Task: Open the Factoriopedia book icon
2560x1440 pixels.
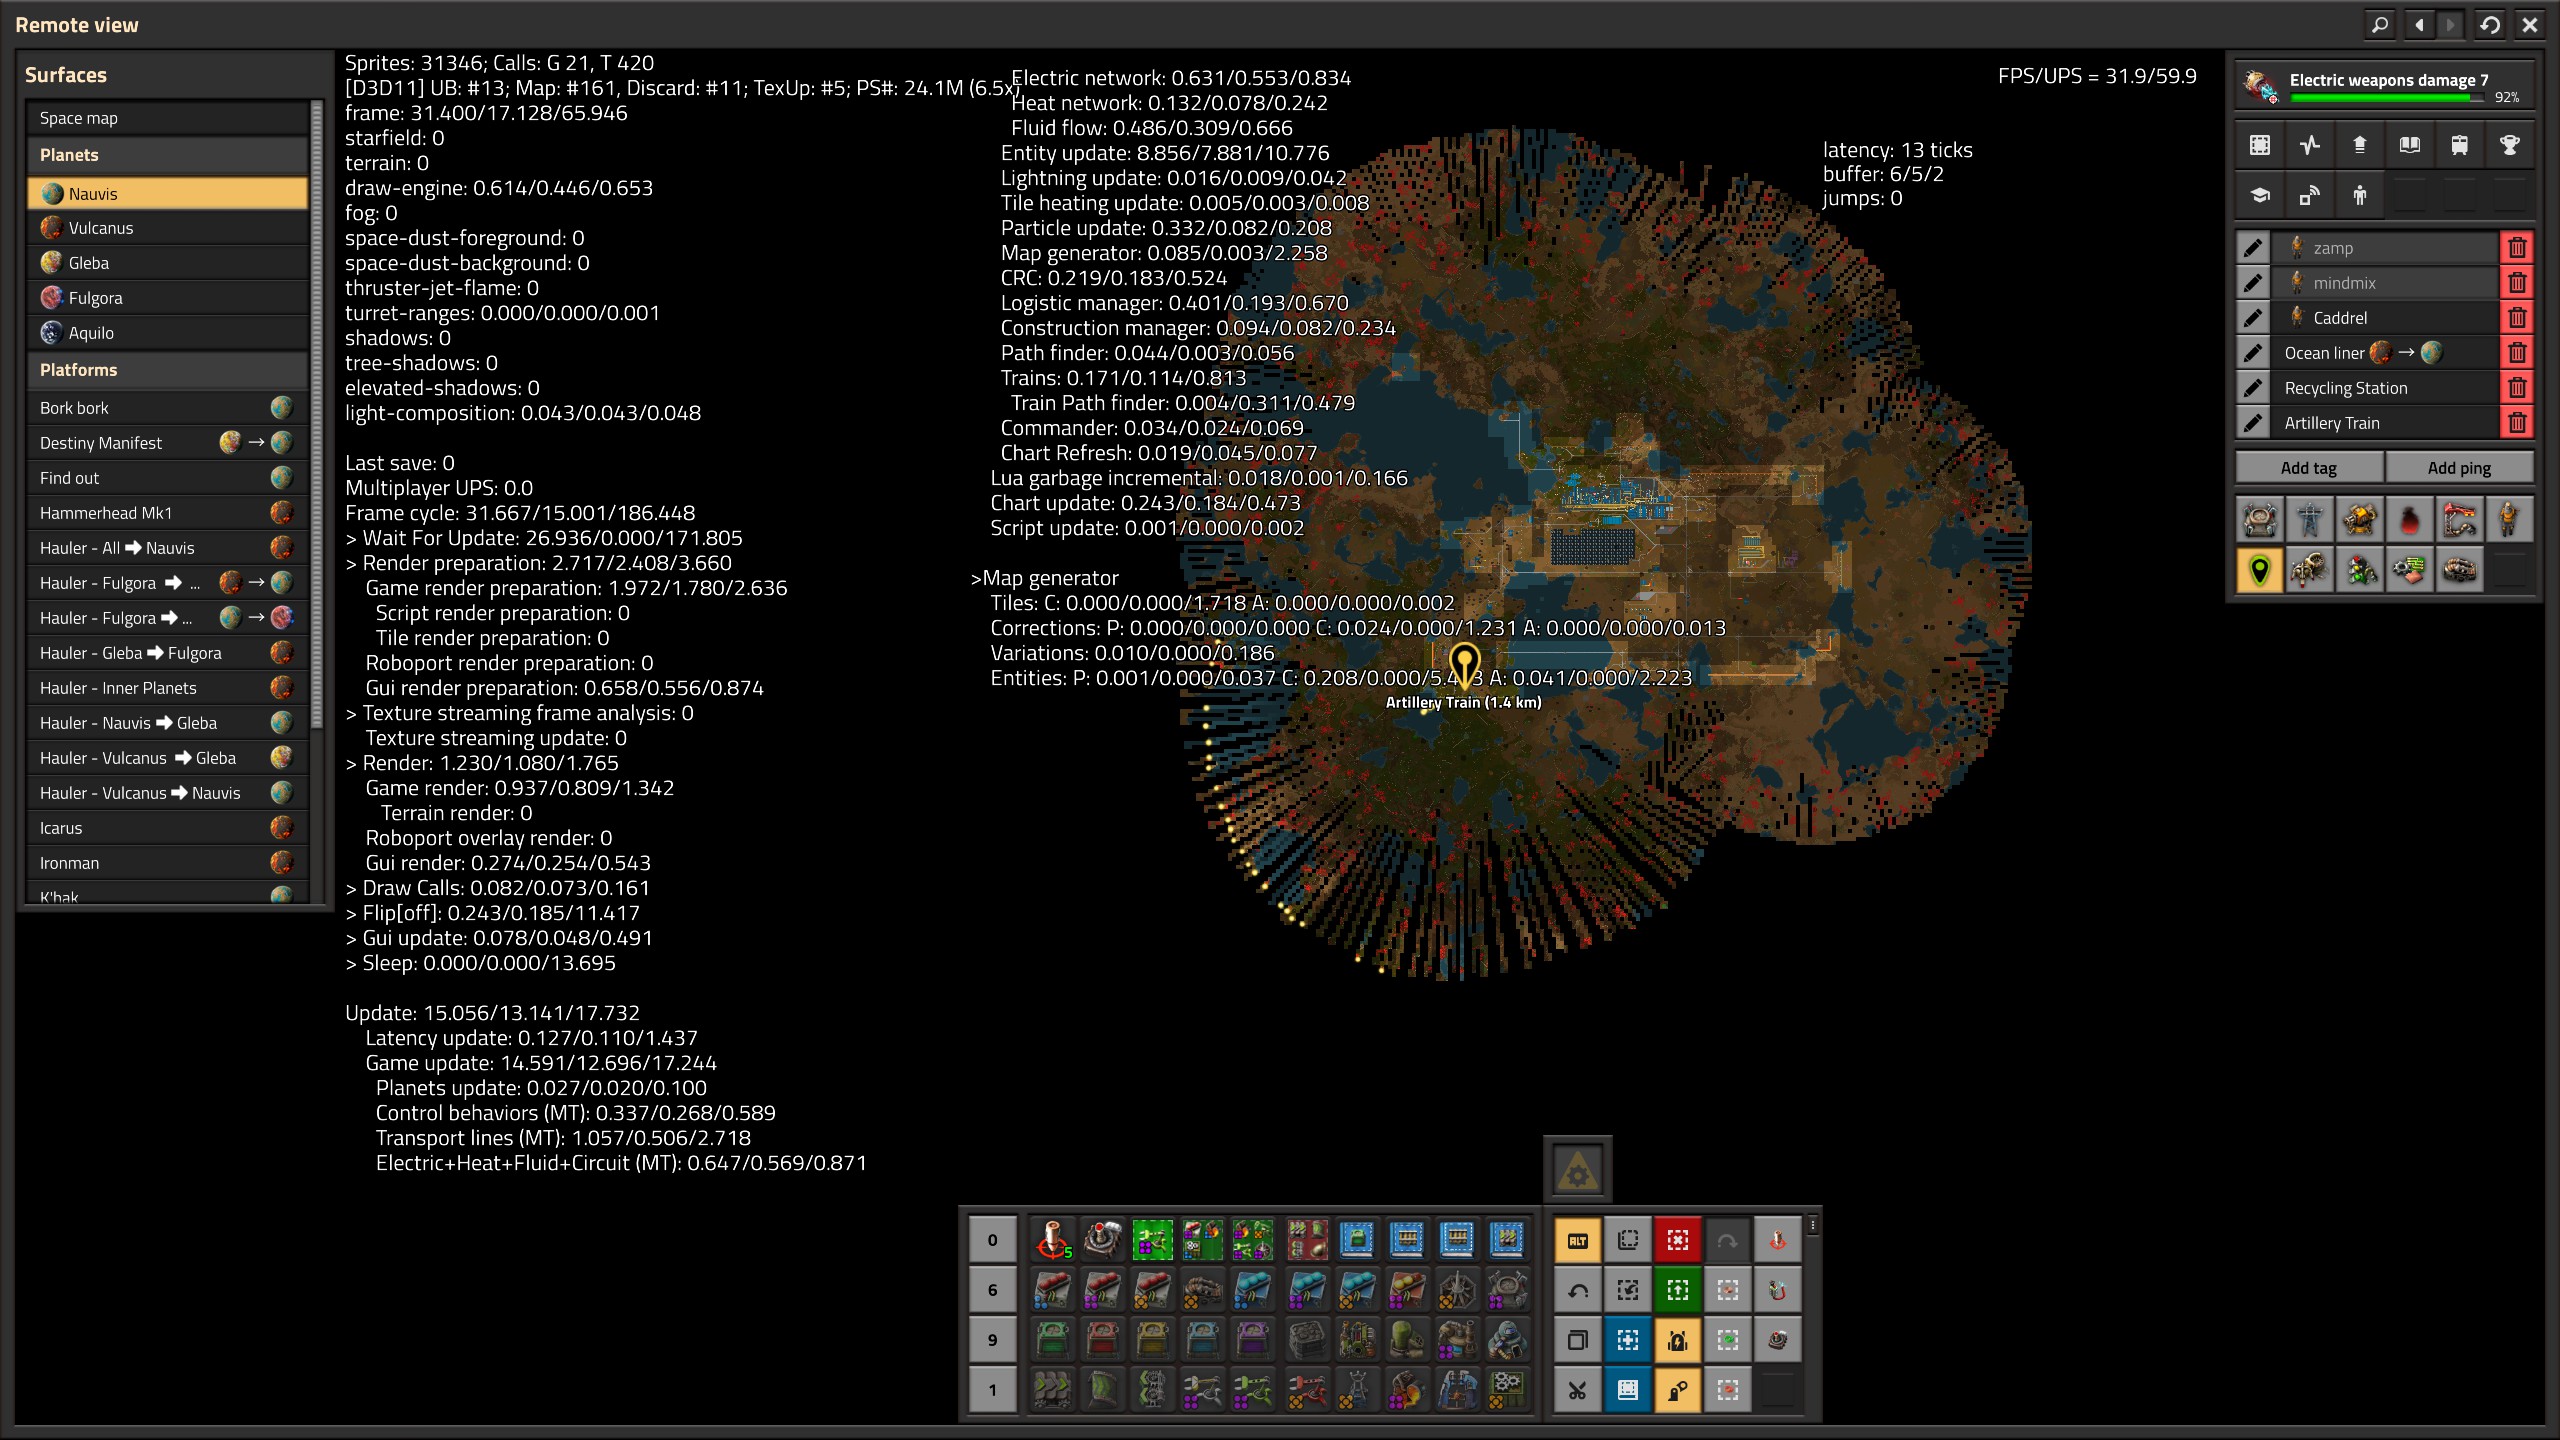Action: click(2410, 145)
